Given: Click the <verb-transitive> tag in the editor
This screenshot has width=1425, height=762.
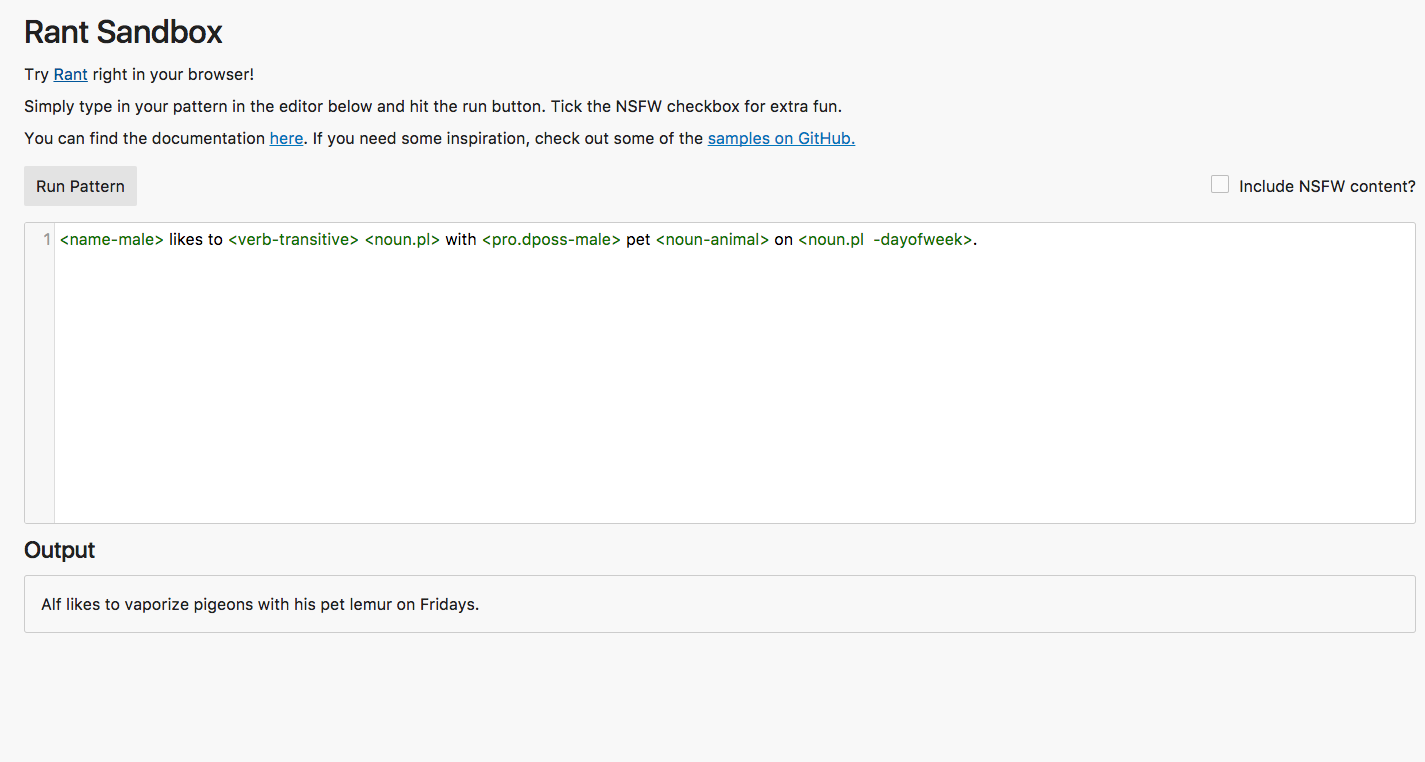Looking at the screenshot, I should point(293,240).
